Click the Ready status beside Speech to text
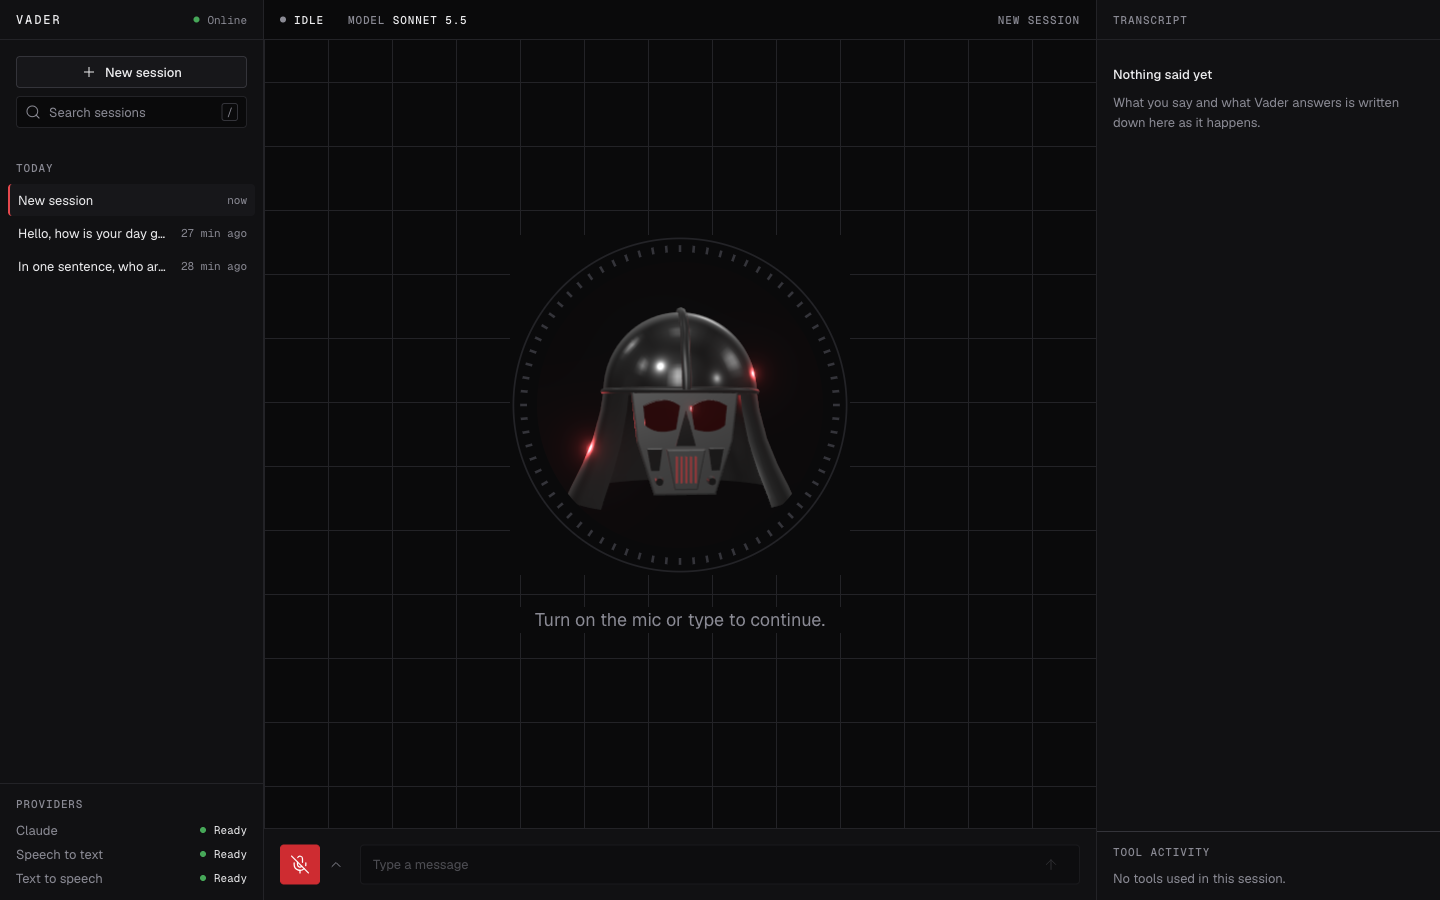 pos(223,854)
